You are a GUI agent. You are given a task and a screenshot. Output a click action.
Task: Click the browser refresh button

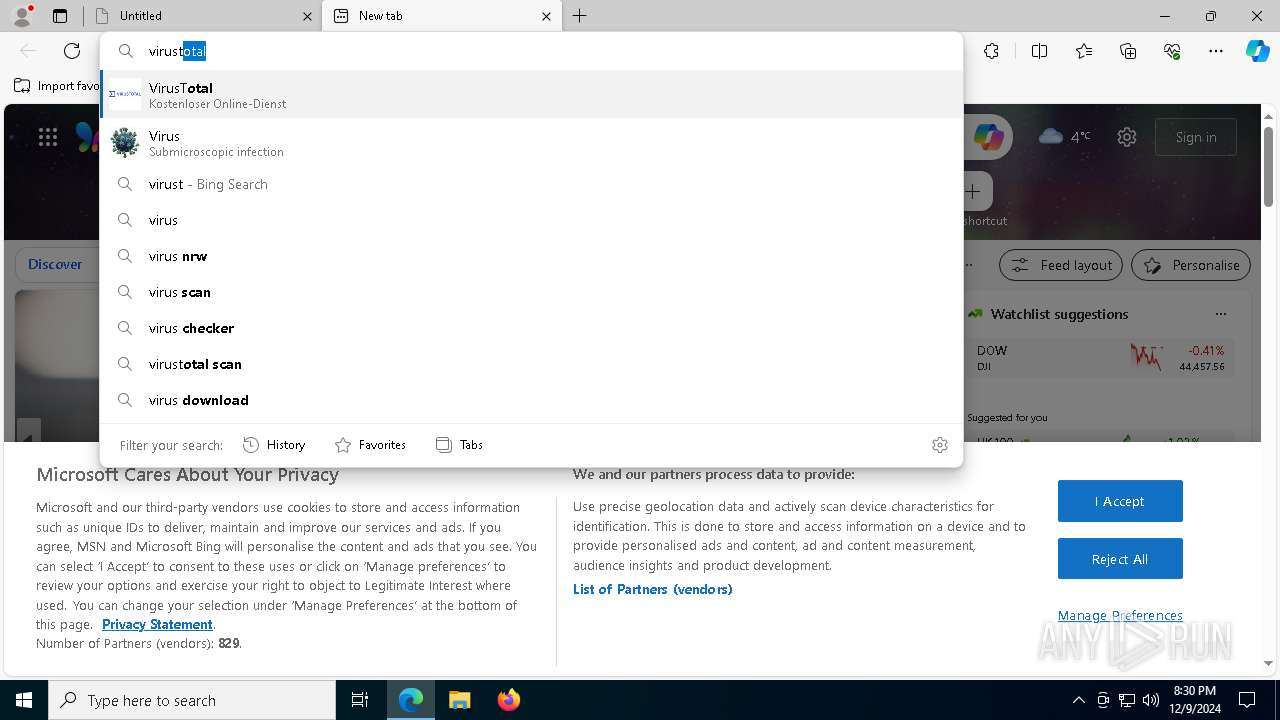coord(72,51)
